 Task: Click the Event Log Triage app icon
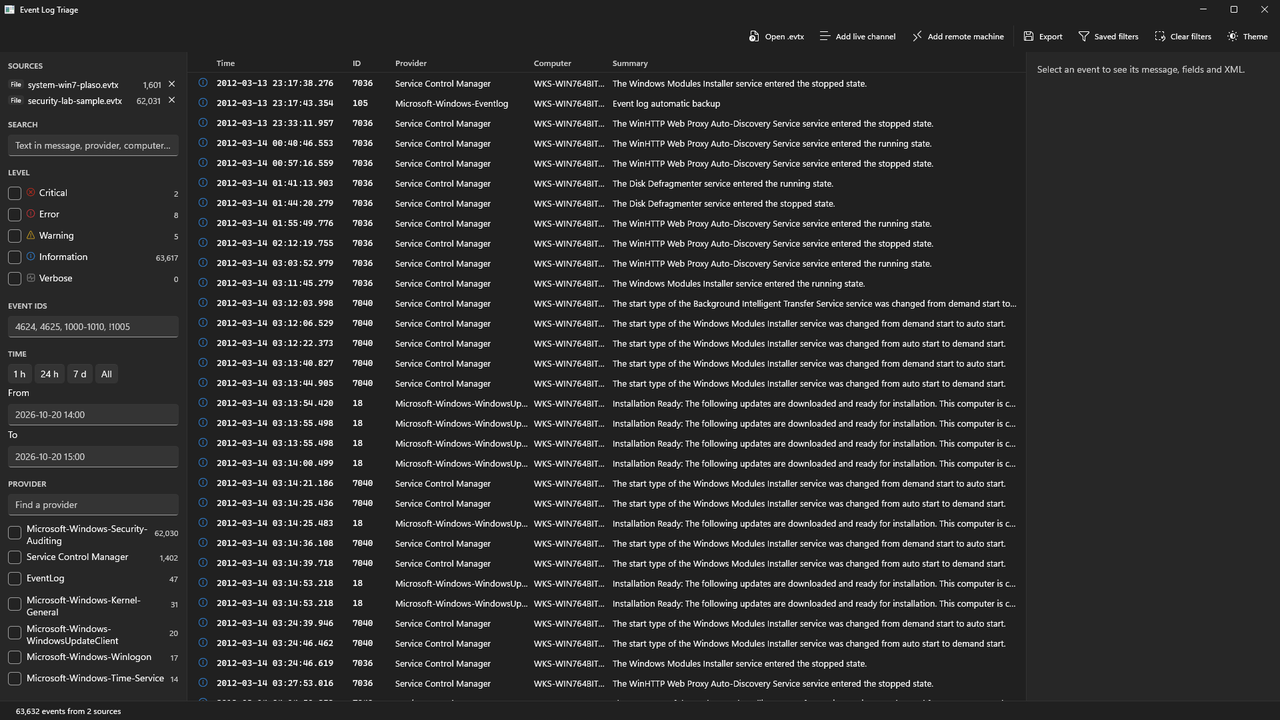pos(10,9)
